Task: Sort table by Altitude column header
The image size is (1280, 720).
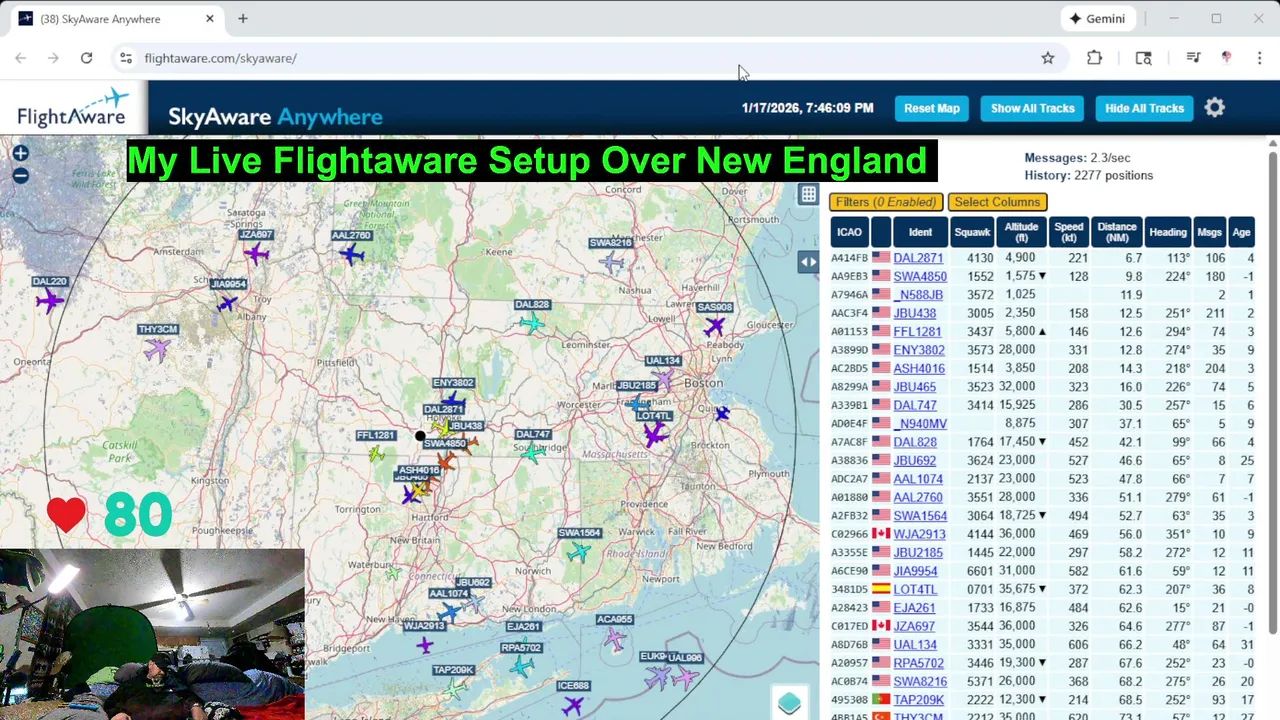Action: point(1021,232)
